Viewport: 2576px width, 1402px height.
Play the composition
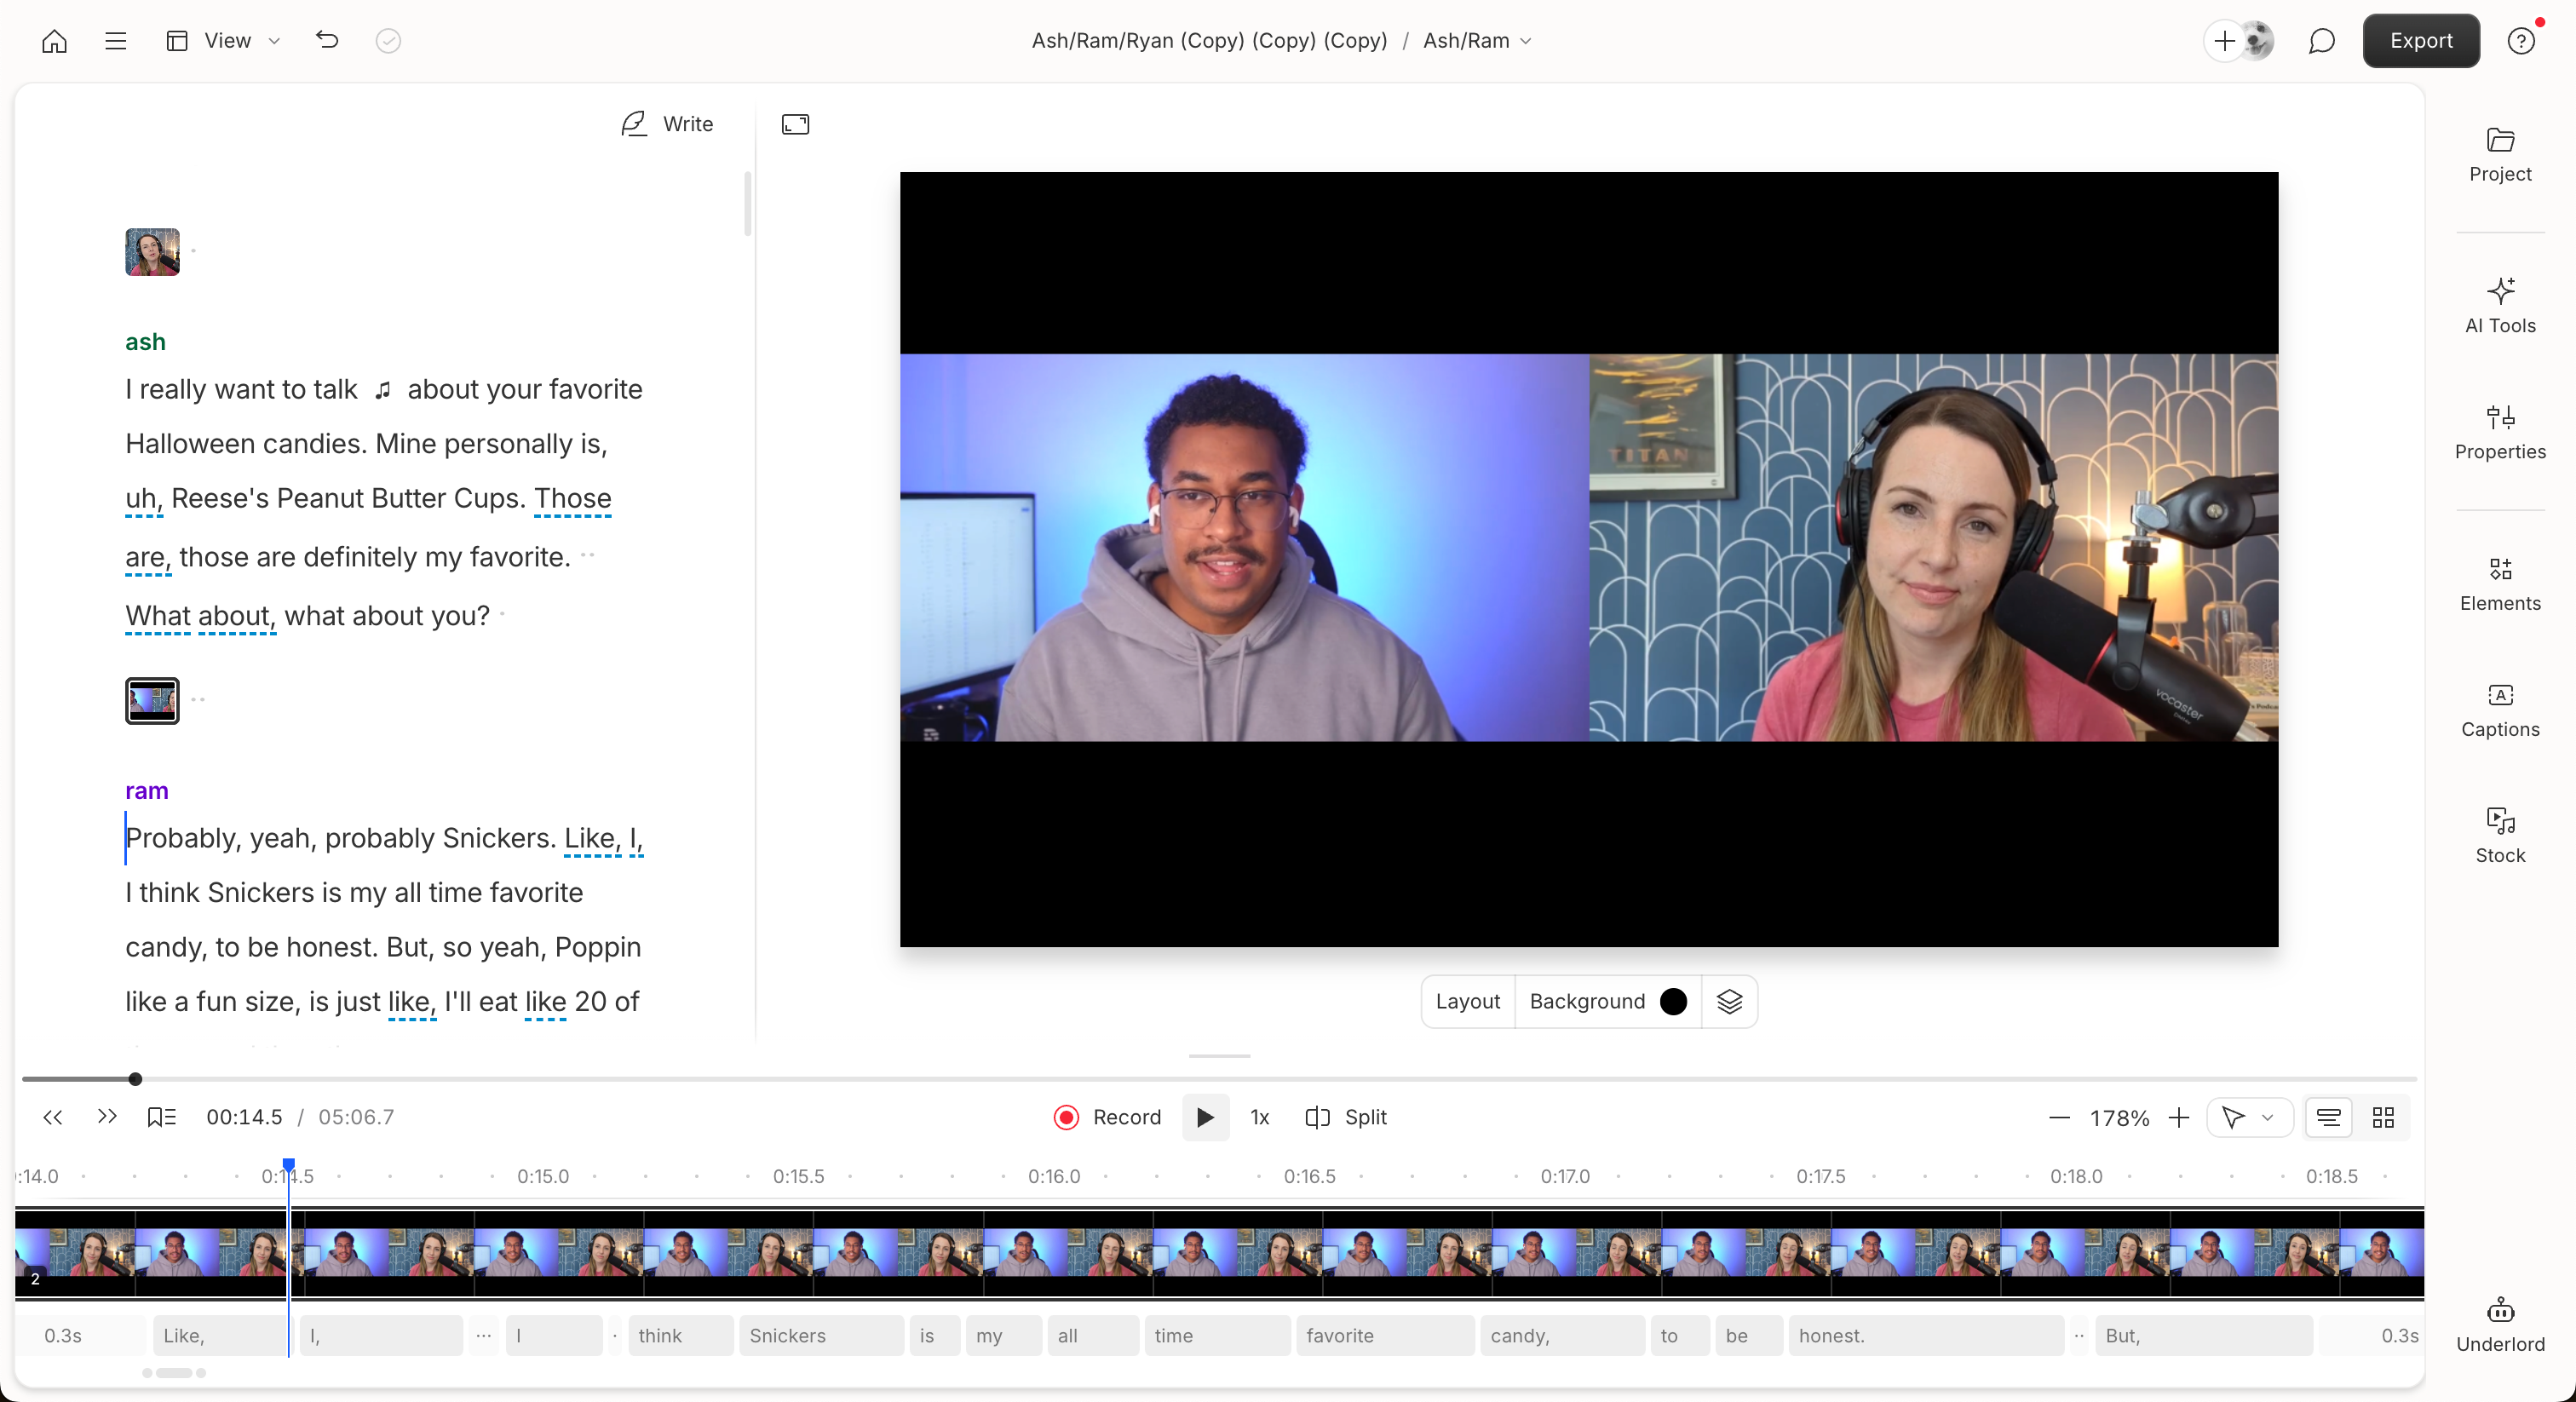click(x=1204, y=1117)
